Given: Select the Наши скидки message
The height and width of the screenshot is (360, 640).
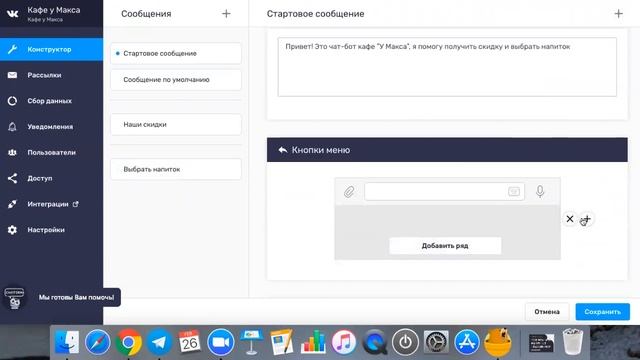Looking at the screenshot, I should click(x=176, y=124).
